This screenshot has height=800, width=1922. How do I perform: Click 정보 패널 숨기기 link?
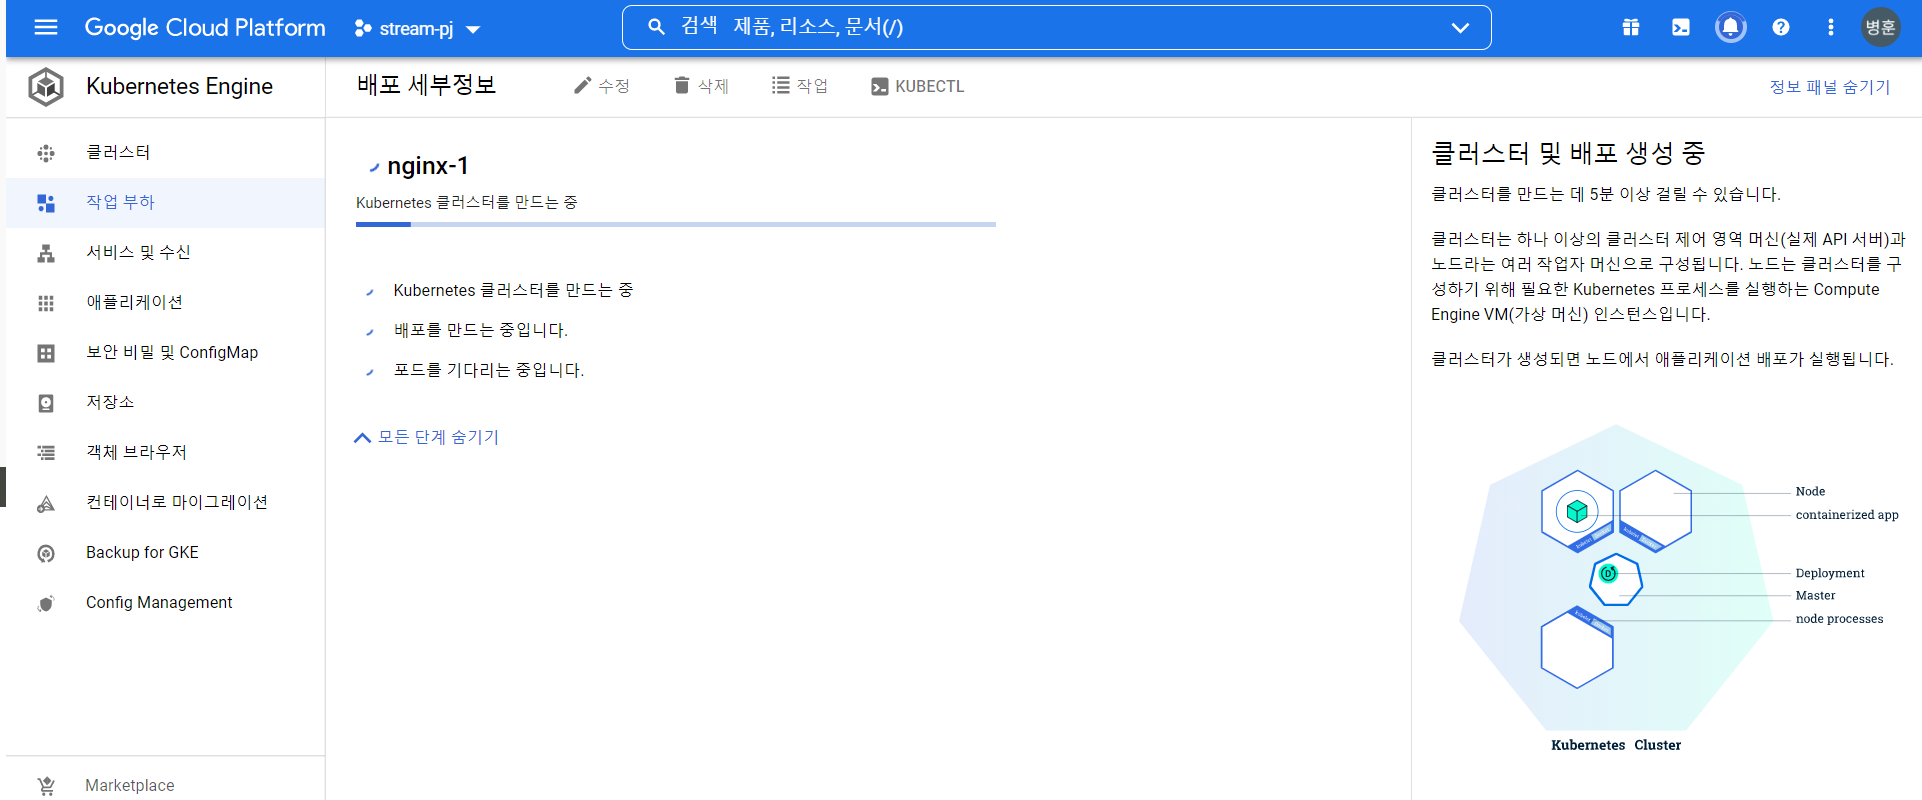(x=1830, y=87)
